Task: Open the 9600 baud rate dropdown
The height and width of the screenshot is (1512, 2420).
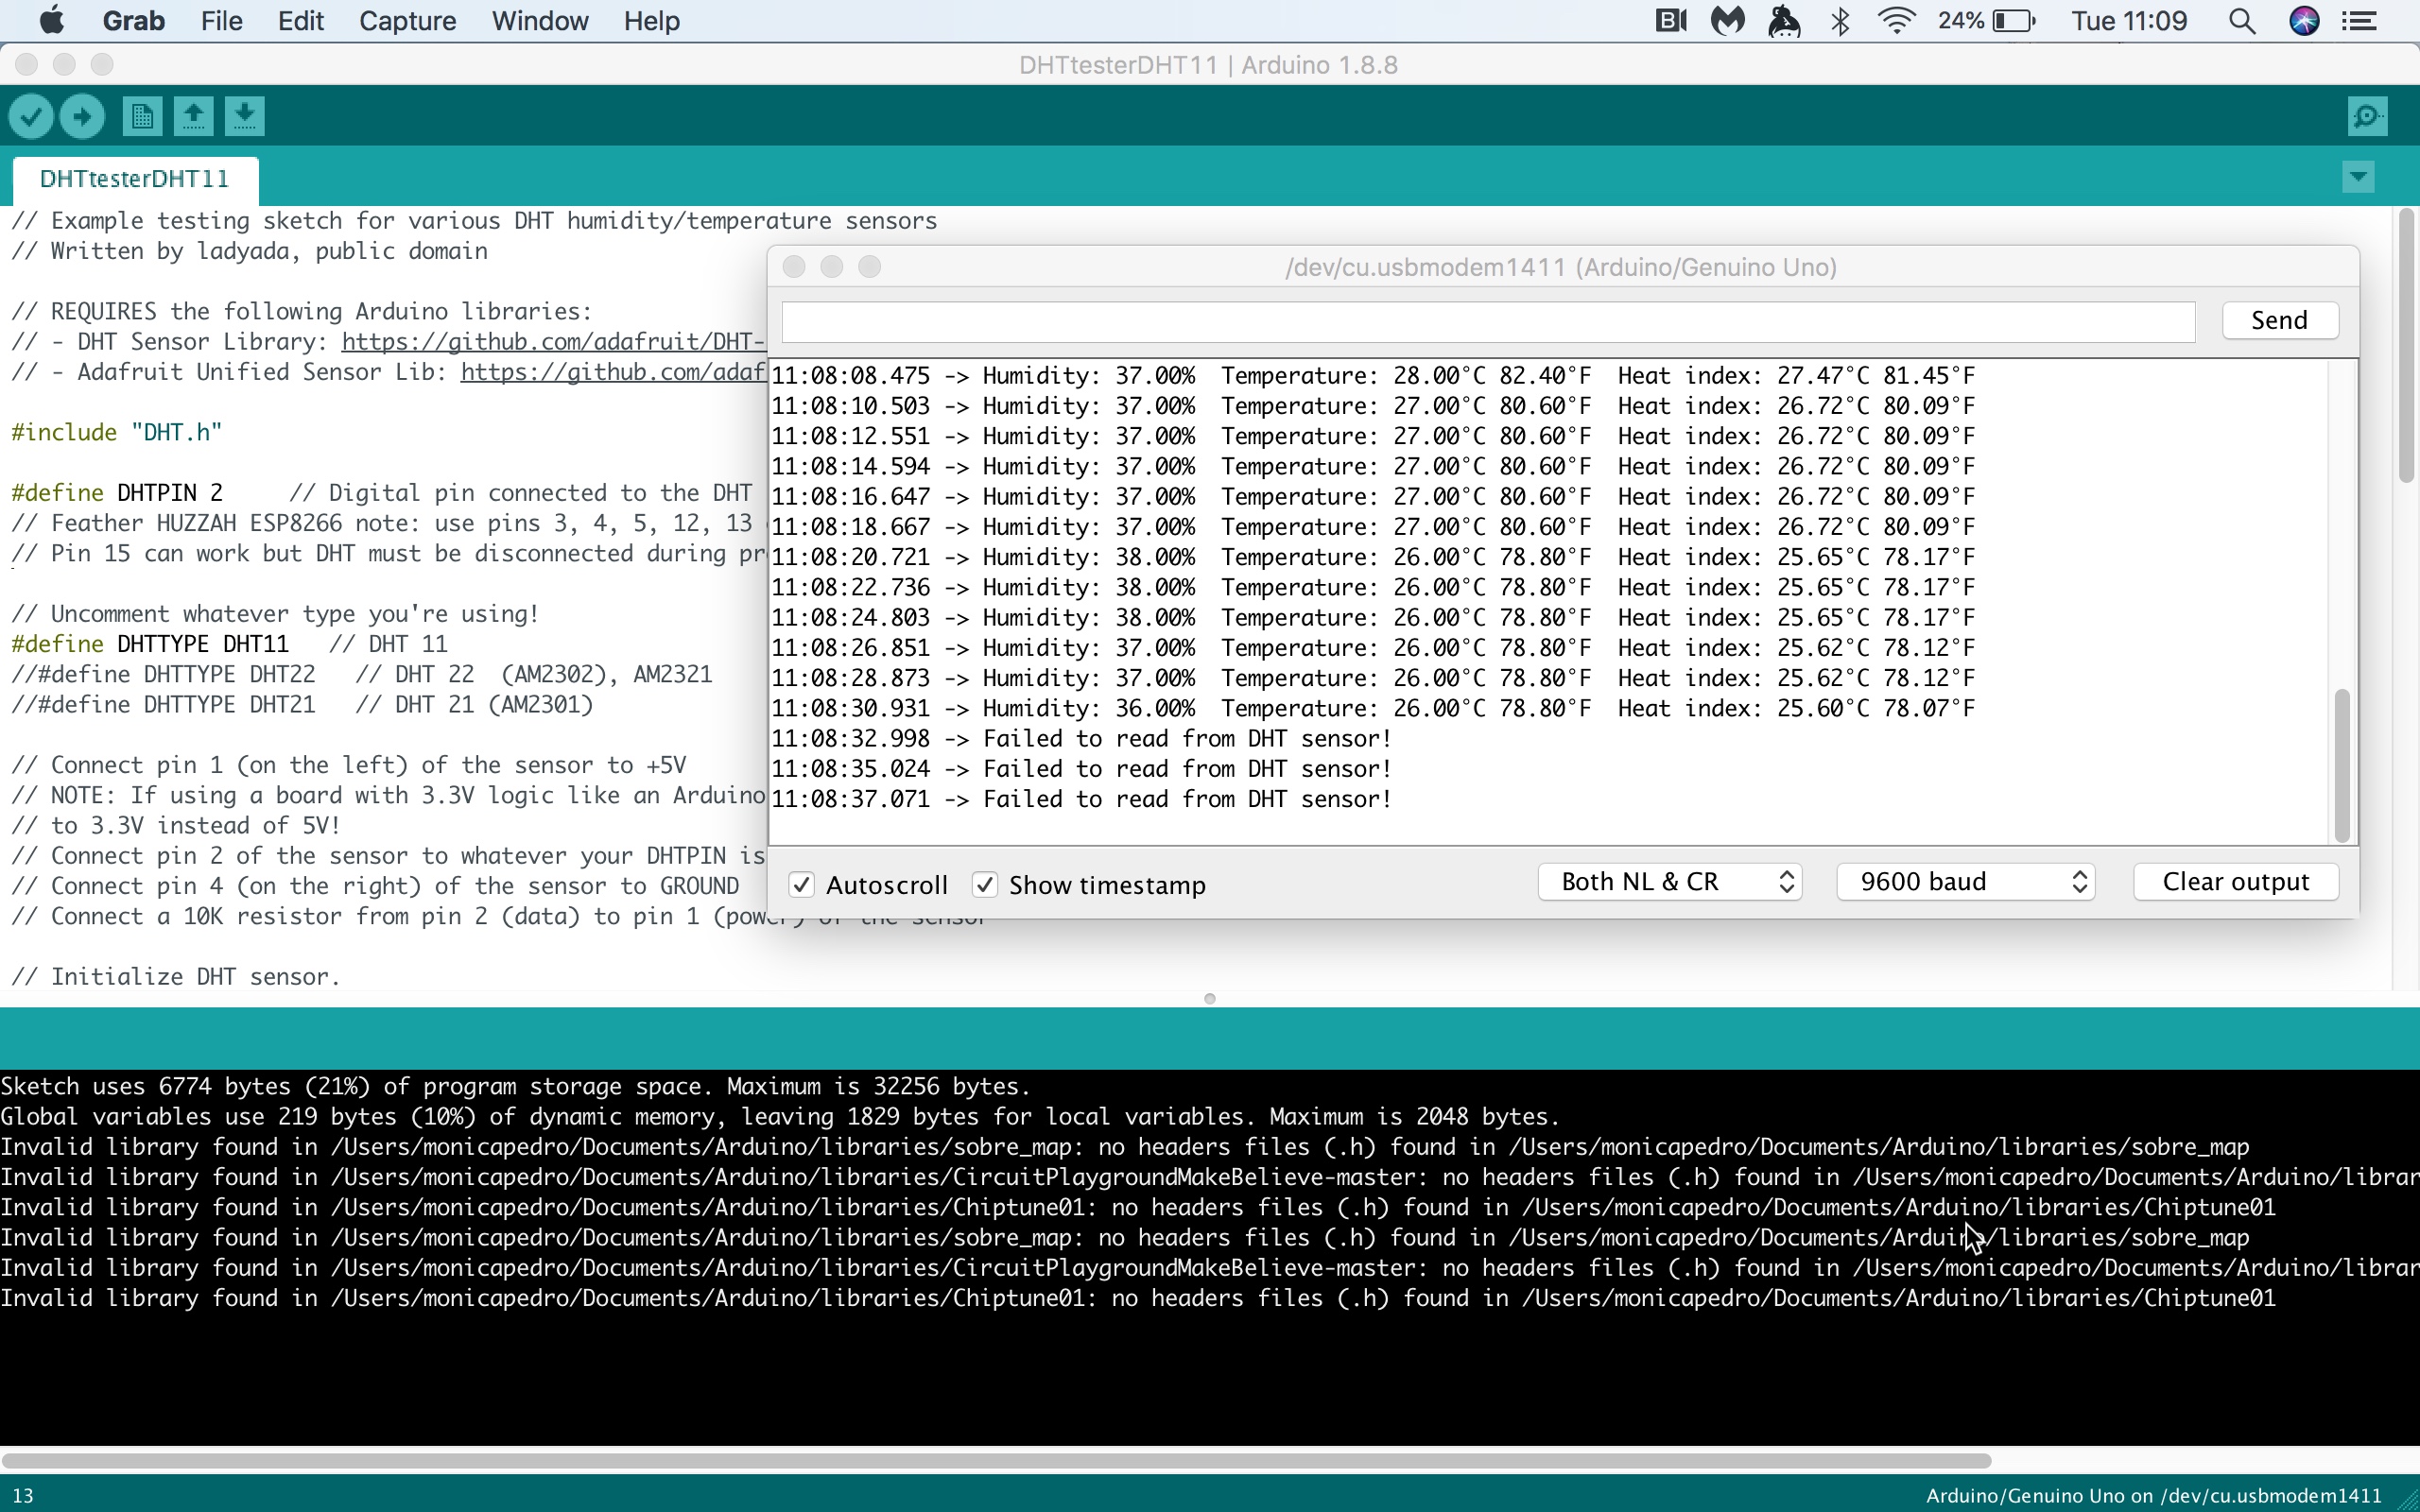Action: 1966,882
